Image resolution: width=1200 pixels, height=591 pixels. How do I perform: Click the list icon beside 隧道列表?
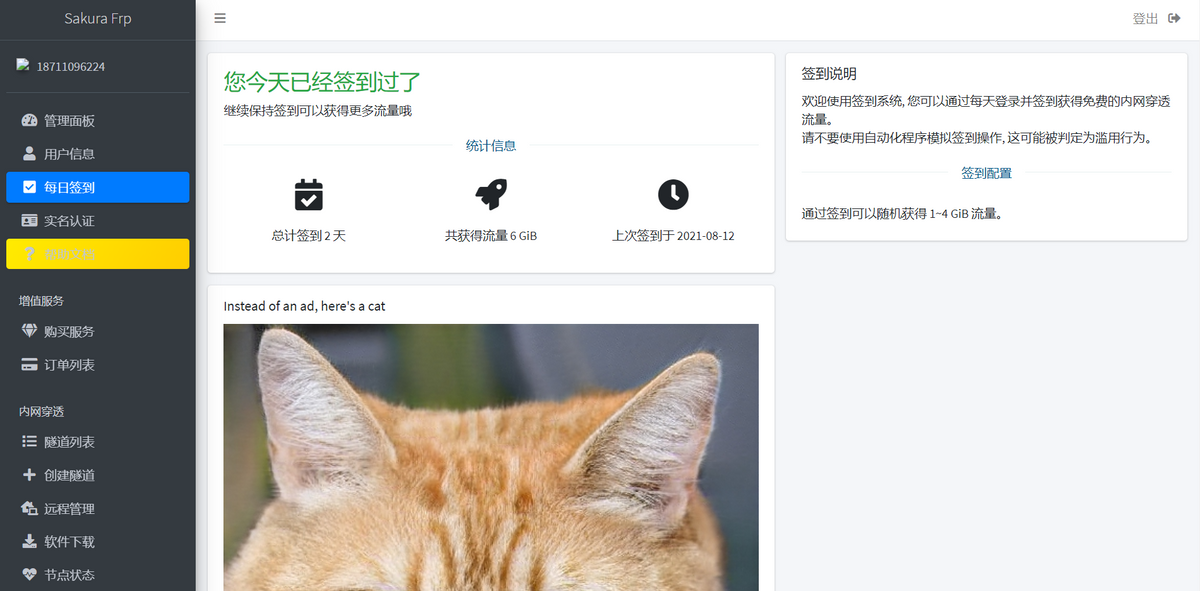(29, 442)
